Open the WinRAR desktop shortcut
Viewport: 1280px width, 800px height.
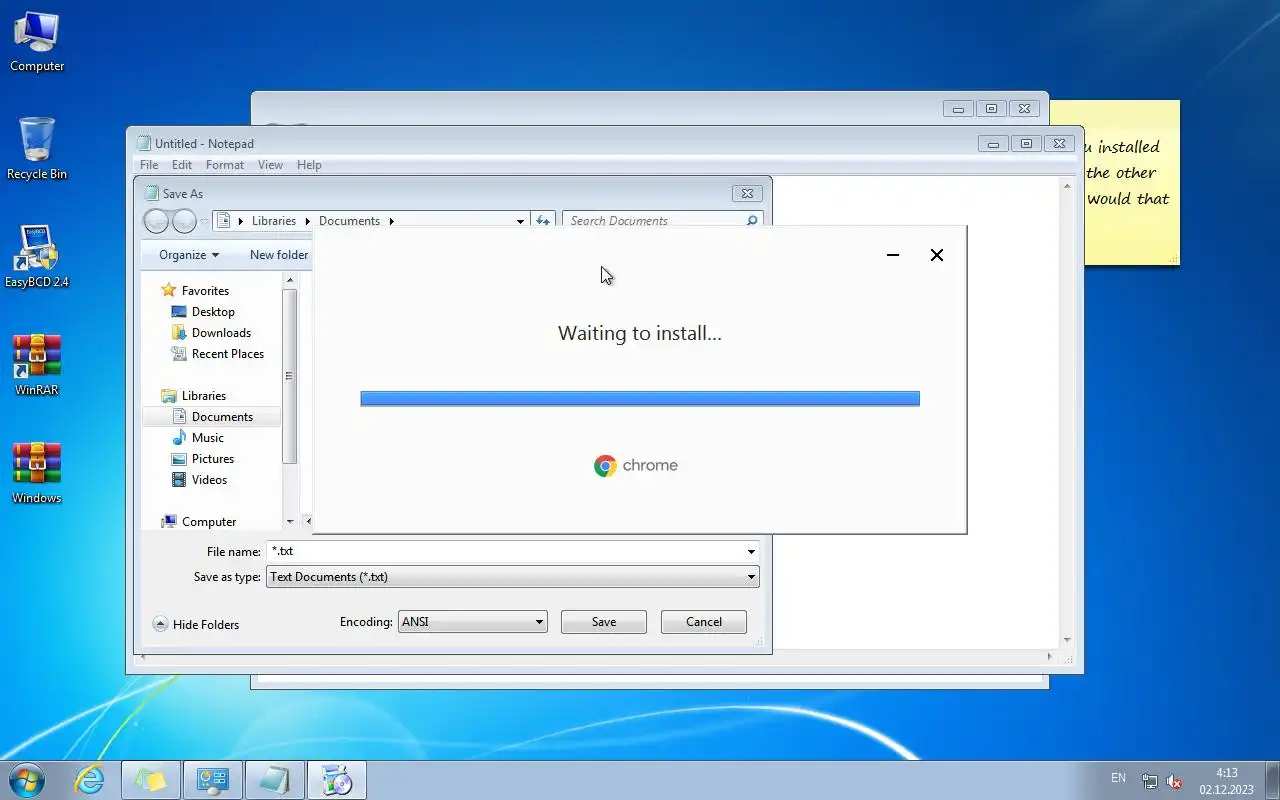(x=37, y=365)
